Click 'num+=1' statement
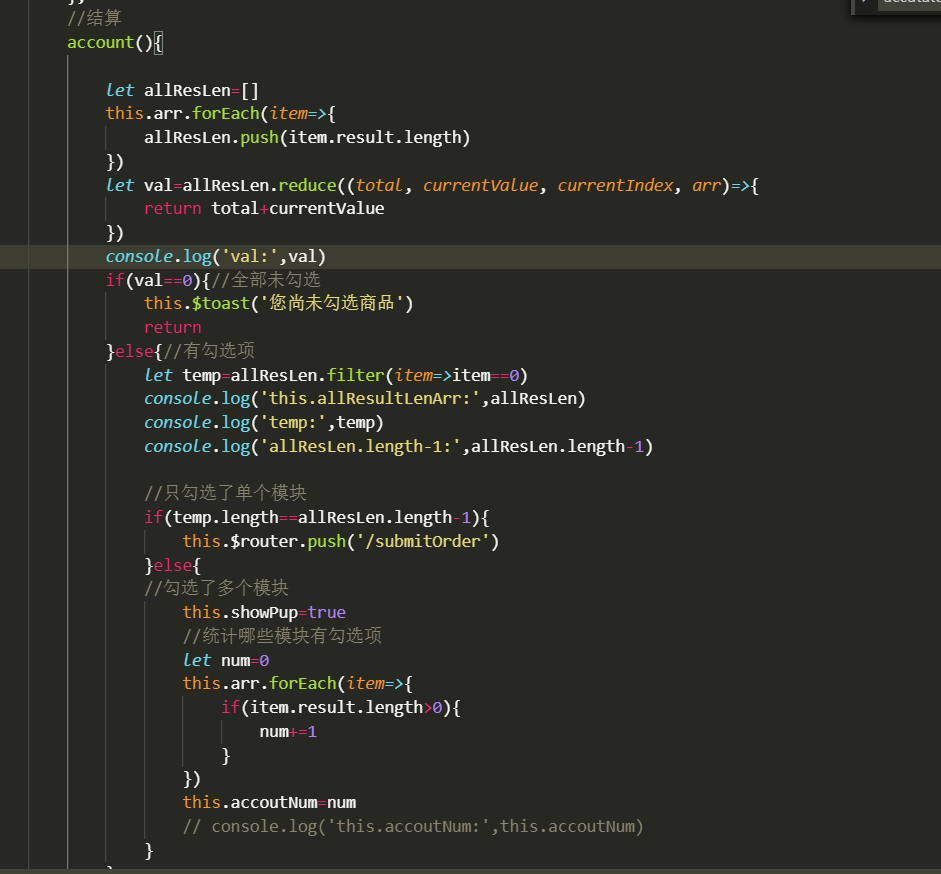Screen dimensions: 941x874 288,732
